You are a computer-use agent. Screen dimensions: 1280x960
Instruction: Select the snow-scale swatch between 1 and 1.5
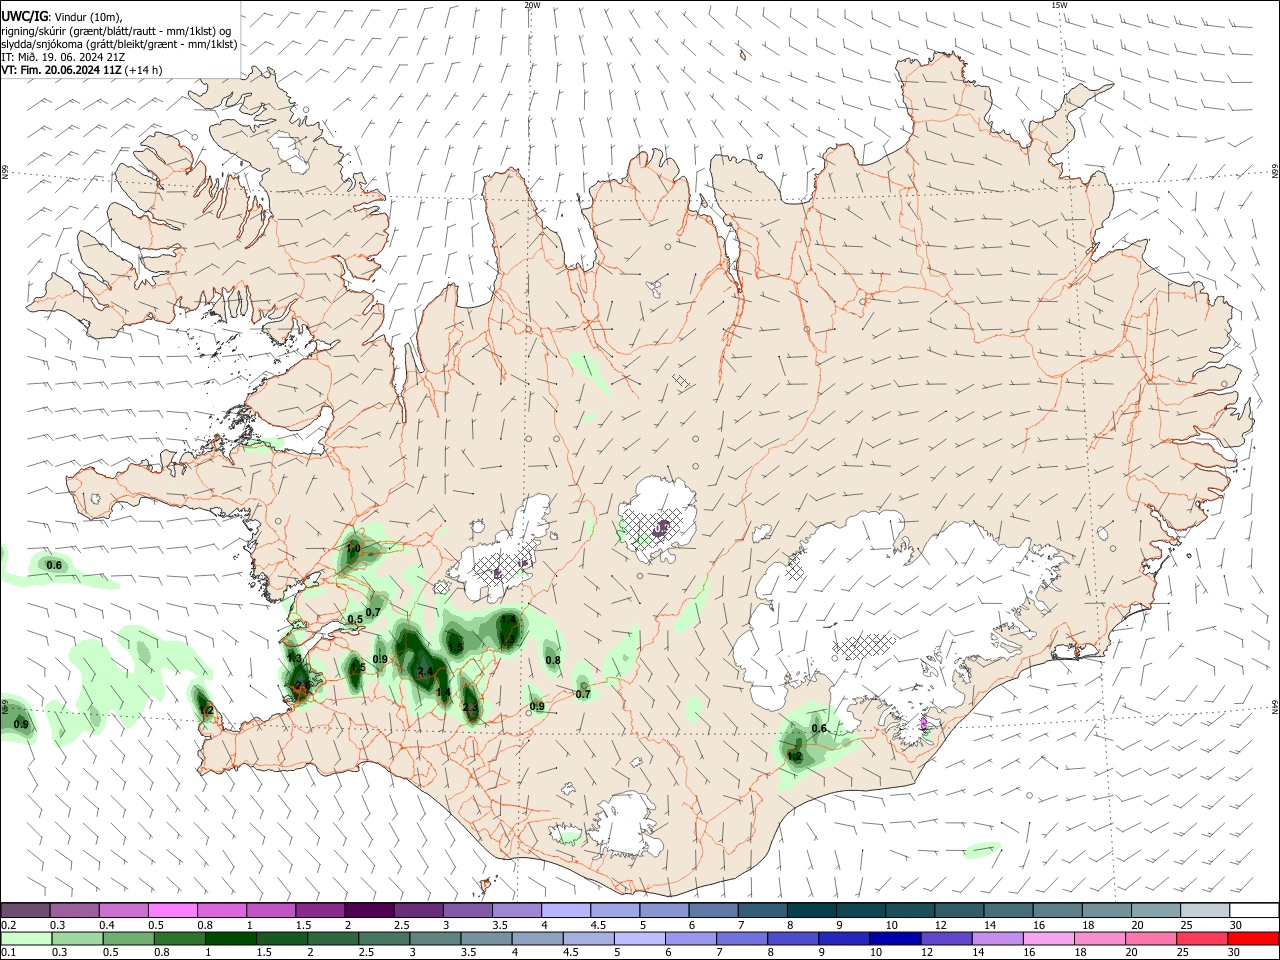(270, 910)
